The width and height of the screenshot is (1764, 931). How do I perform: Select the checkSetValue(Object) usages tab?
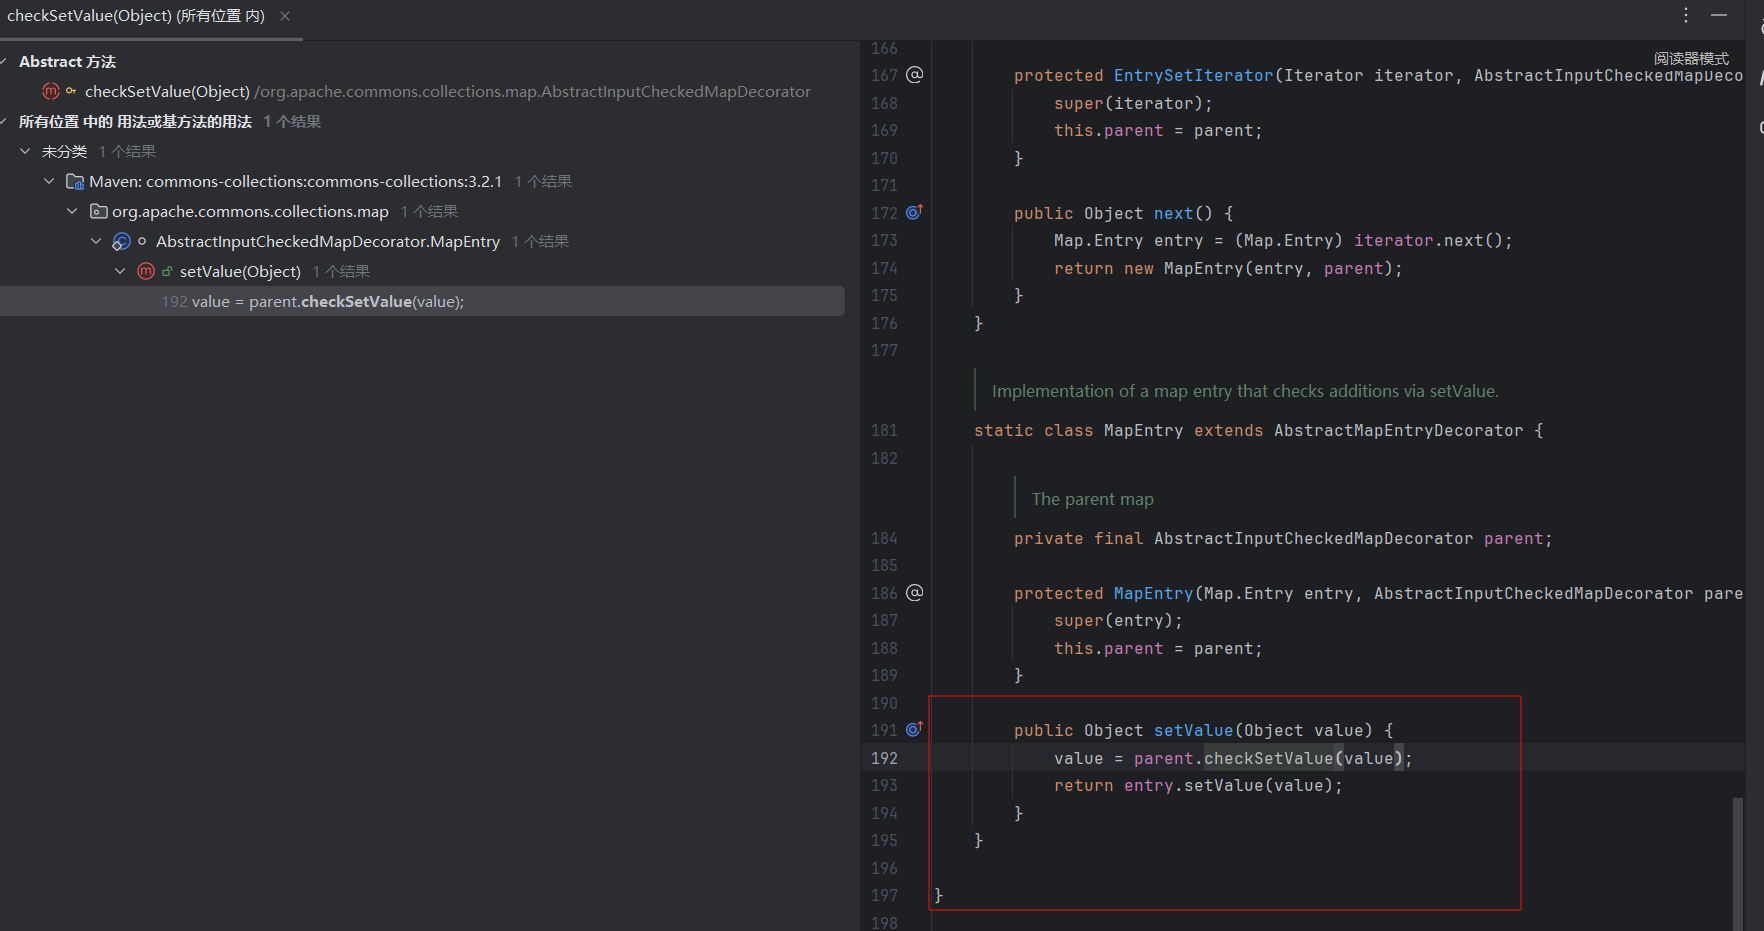click(136, 16)
